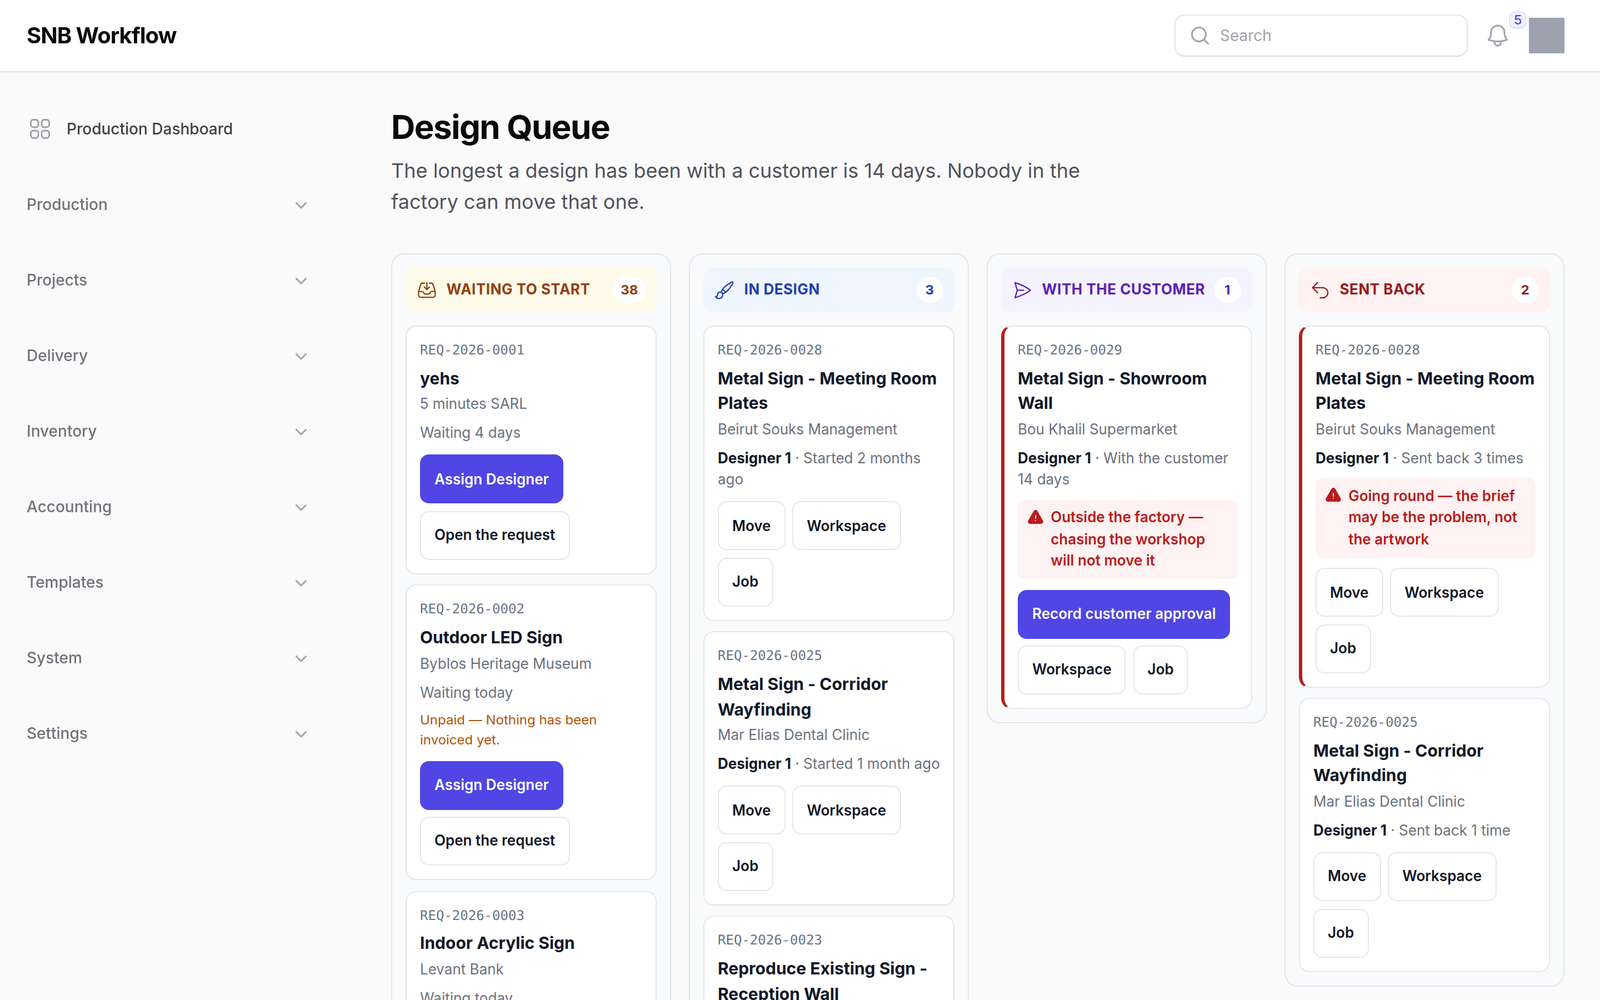Image resolution: width=1600 pixels, height=1000 pixels.
Task: Open Workspace for Metal Sign - Showroom Wall
Action: (1071, 670)
